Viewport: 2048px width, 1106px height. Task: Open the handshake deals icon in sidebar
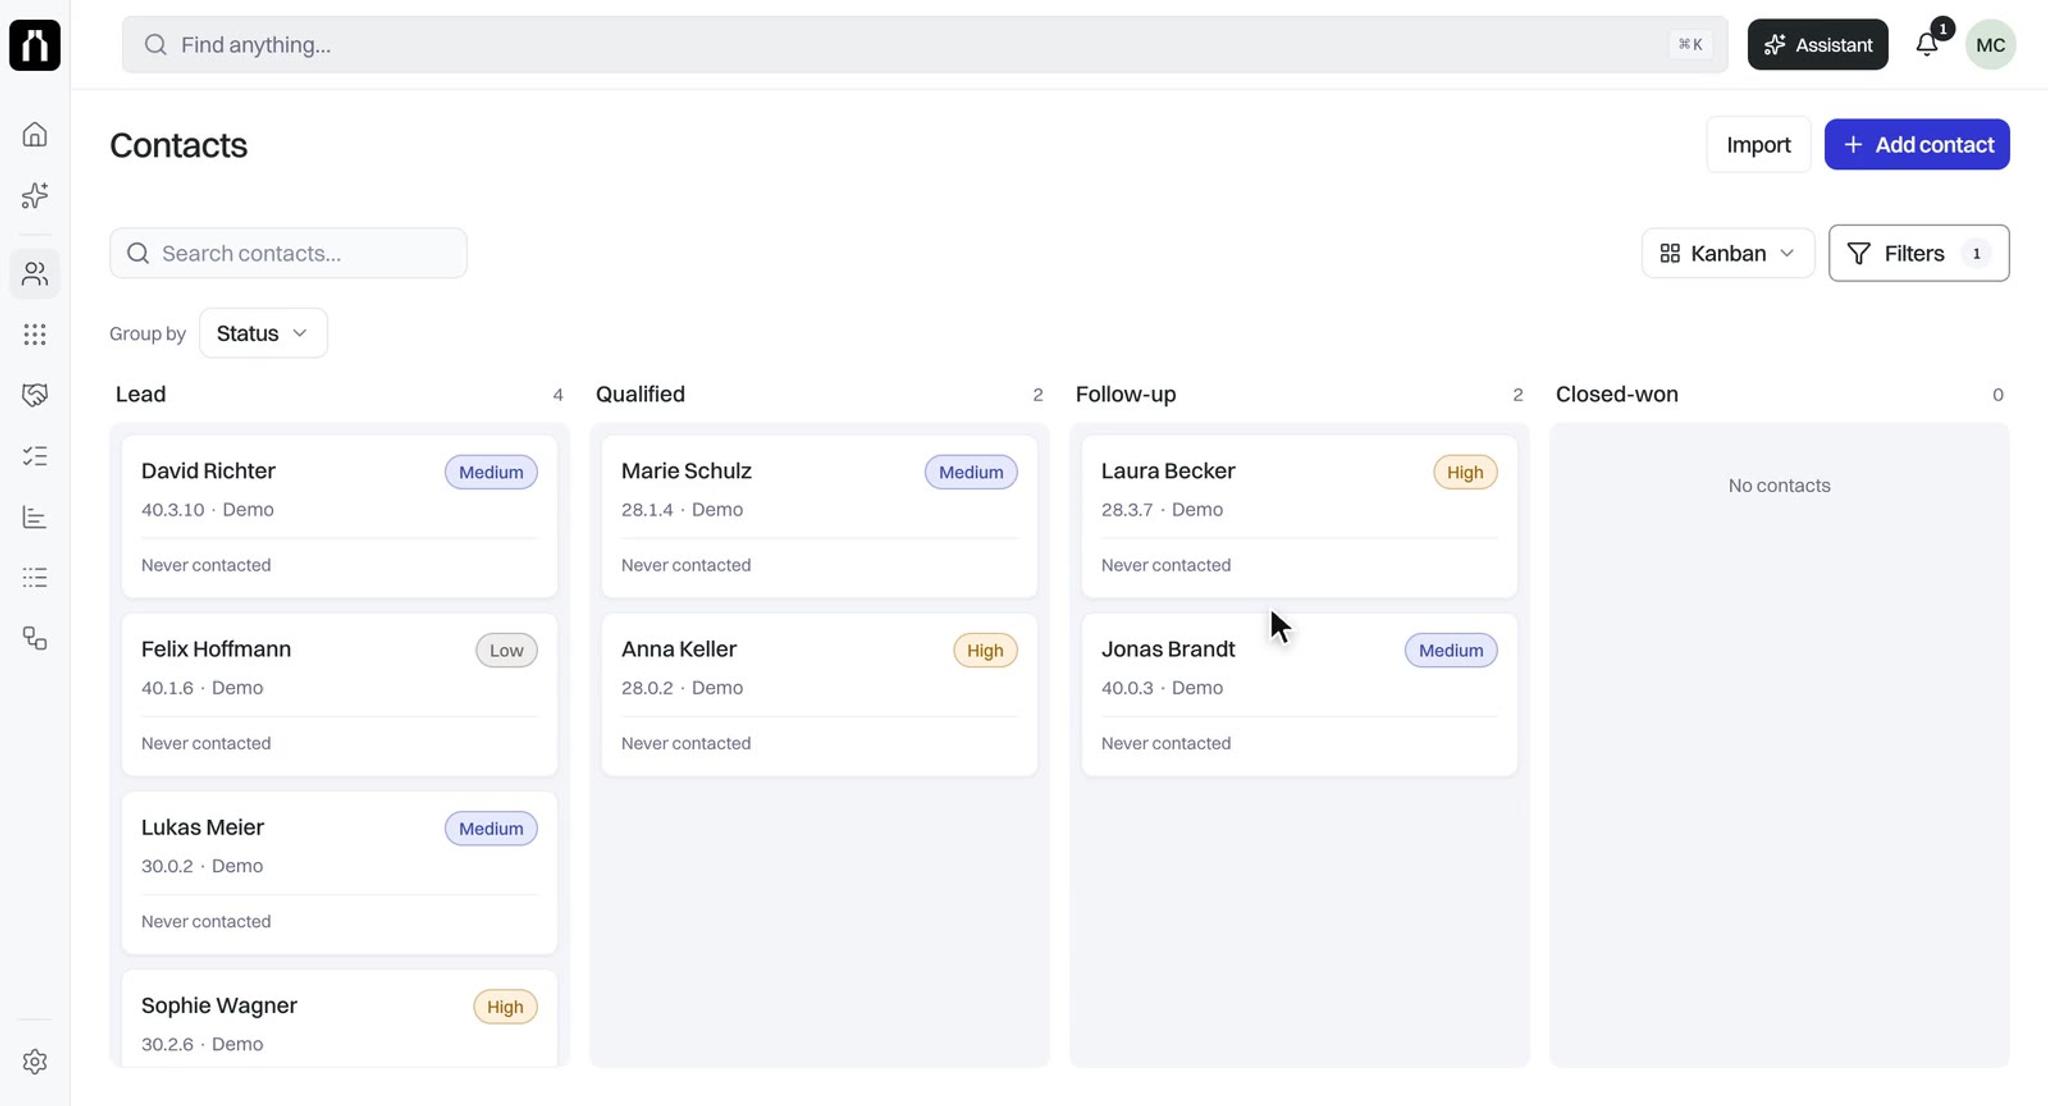35,395
